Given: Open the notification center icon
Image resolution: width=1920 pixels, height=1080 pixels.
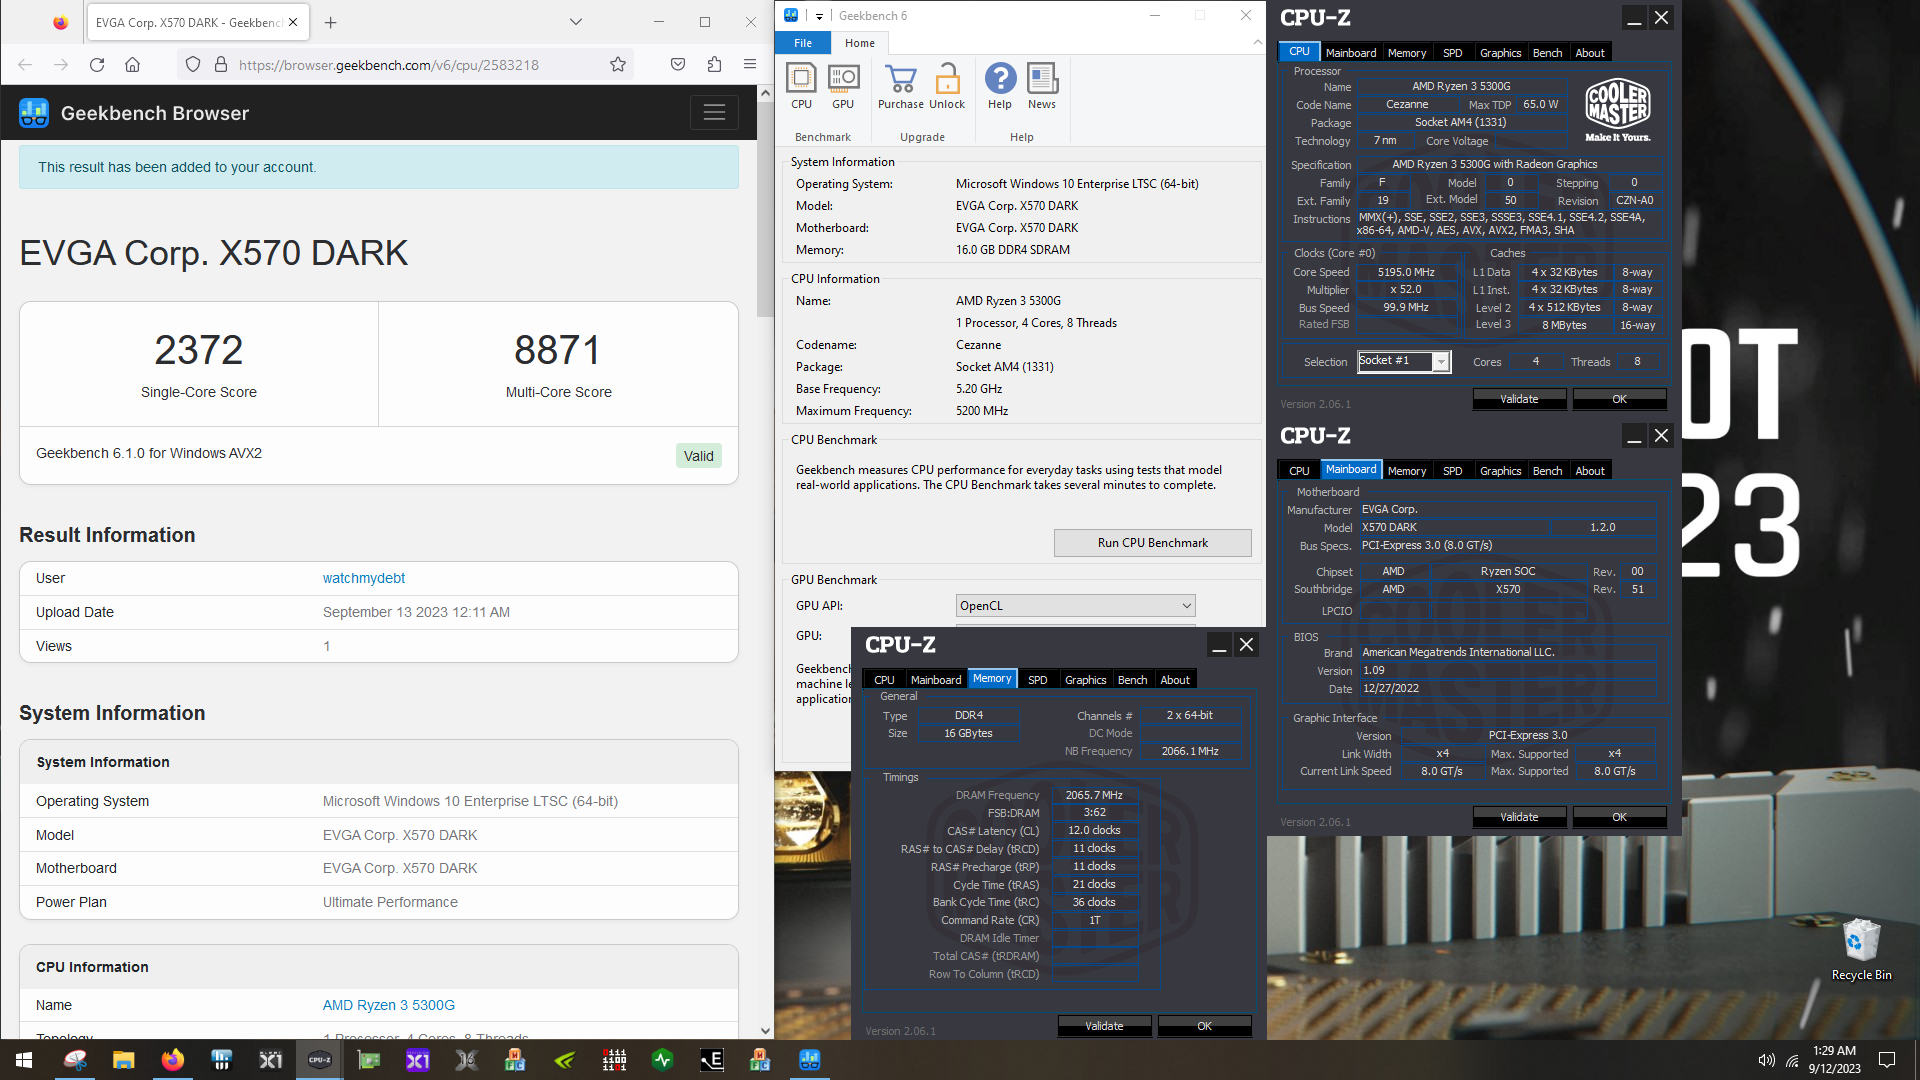Looking at the screenshot, I should click(1887, 1060).
